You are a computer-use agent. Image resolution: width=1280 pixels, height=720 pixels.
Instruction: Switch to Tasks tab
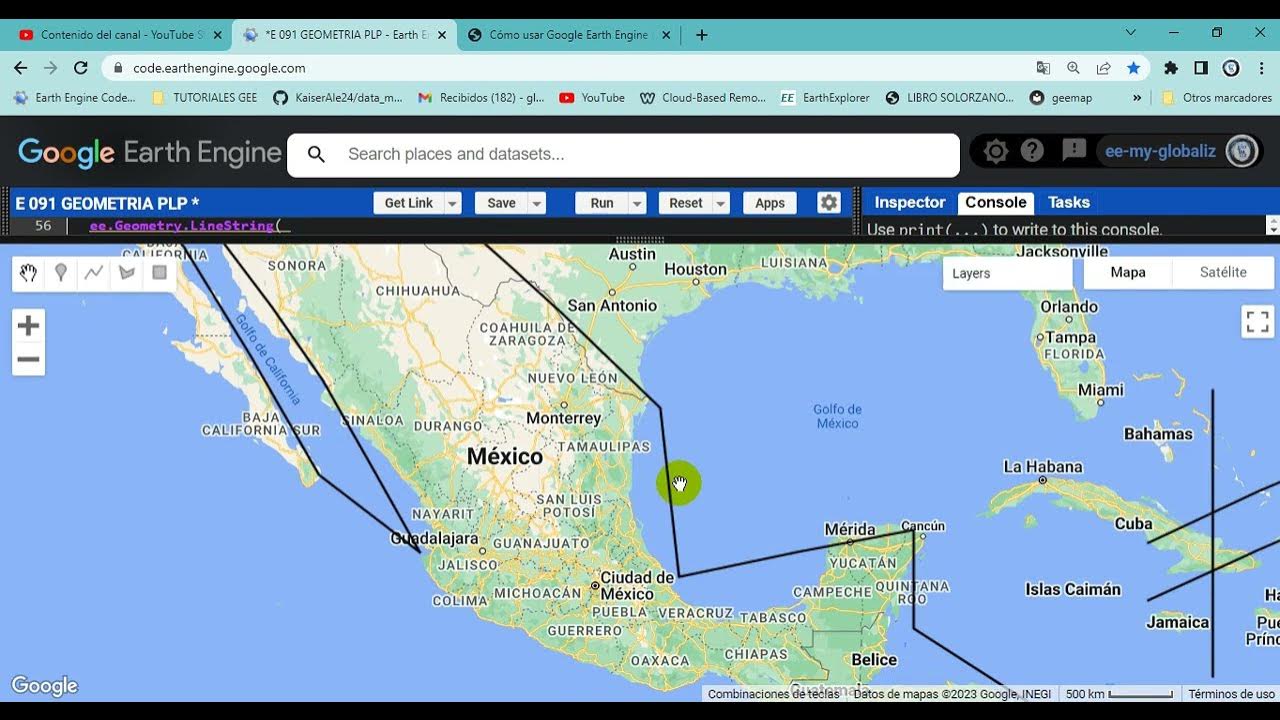1068,202
